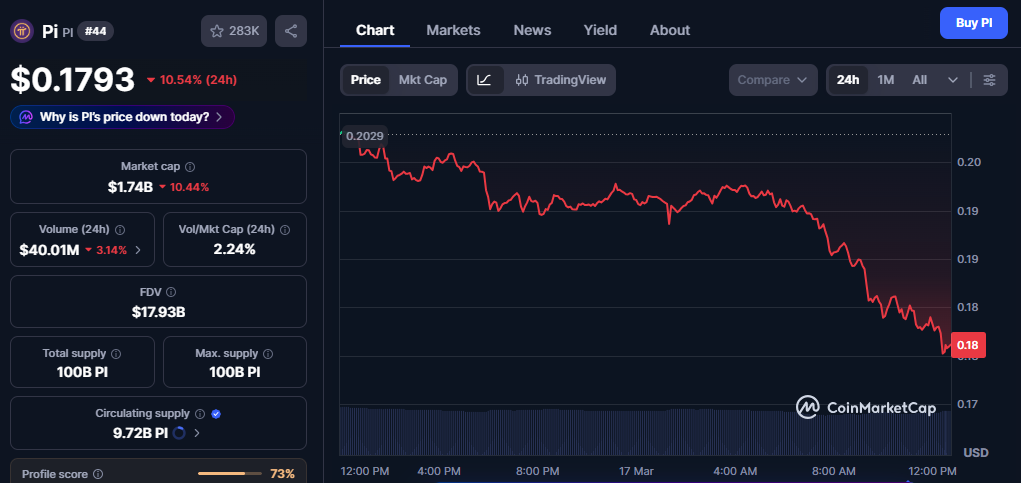Open the Compare dropdown
The height and width of the screenshot is (483, 1021).
(x=773, y=80)
